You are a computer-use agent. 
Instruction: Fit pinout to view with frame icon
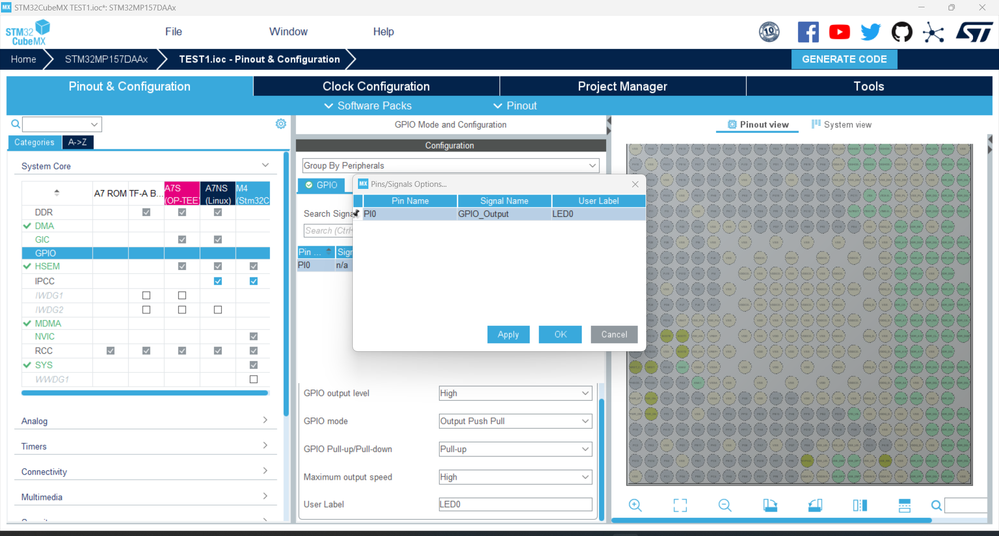(680, 505)
